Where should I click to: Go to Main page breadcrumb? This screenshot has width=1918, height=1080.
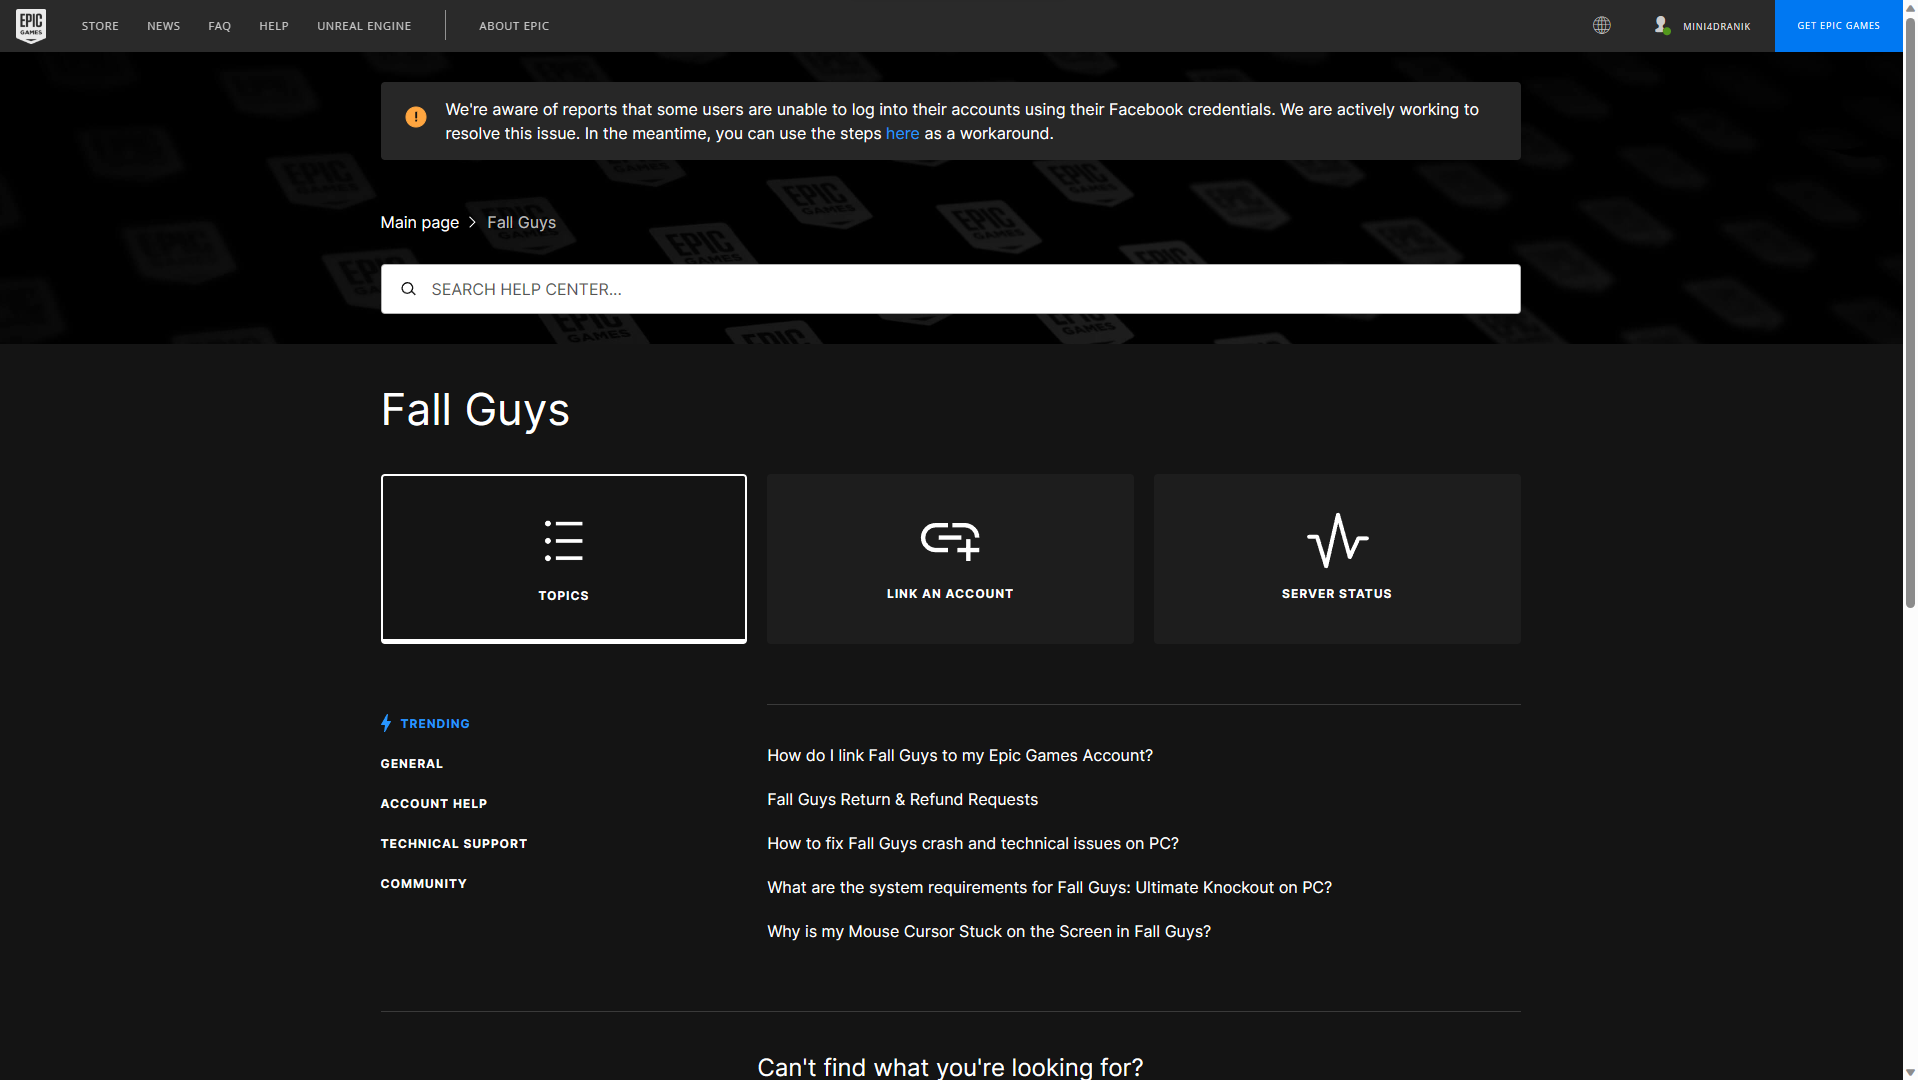pos(420,222)
